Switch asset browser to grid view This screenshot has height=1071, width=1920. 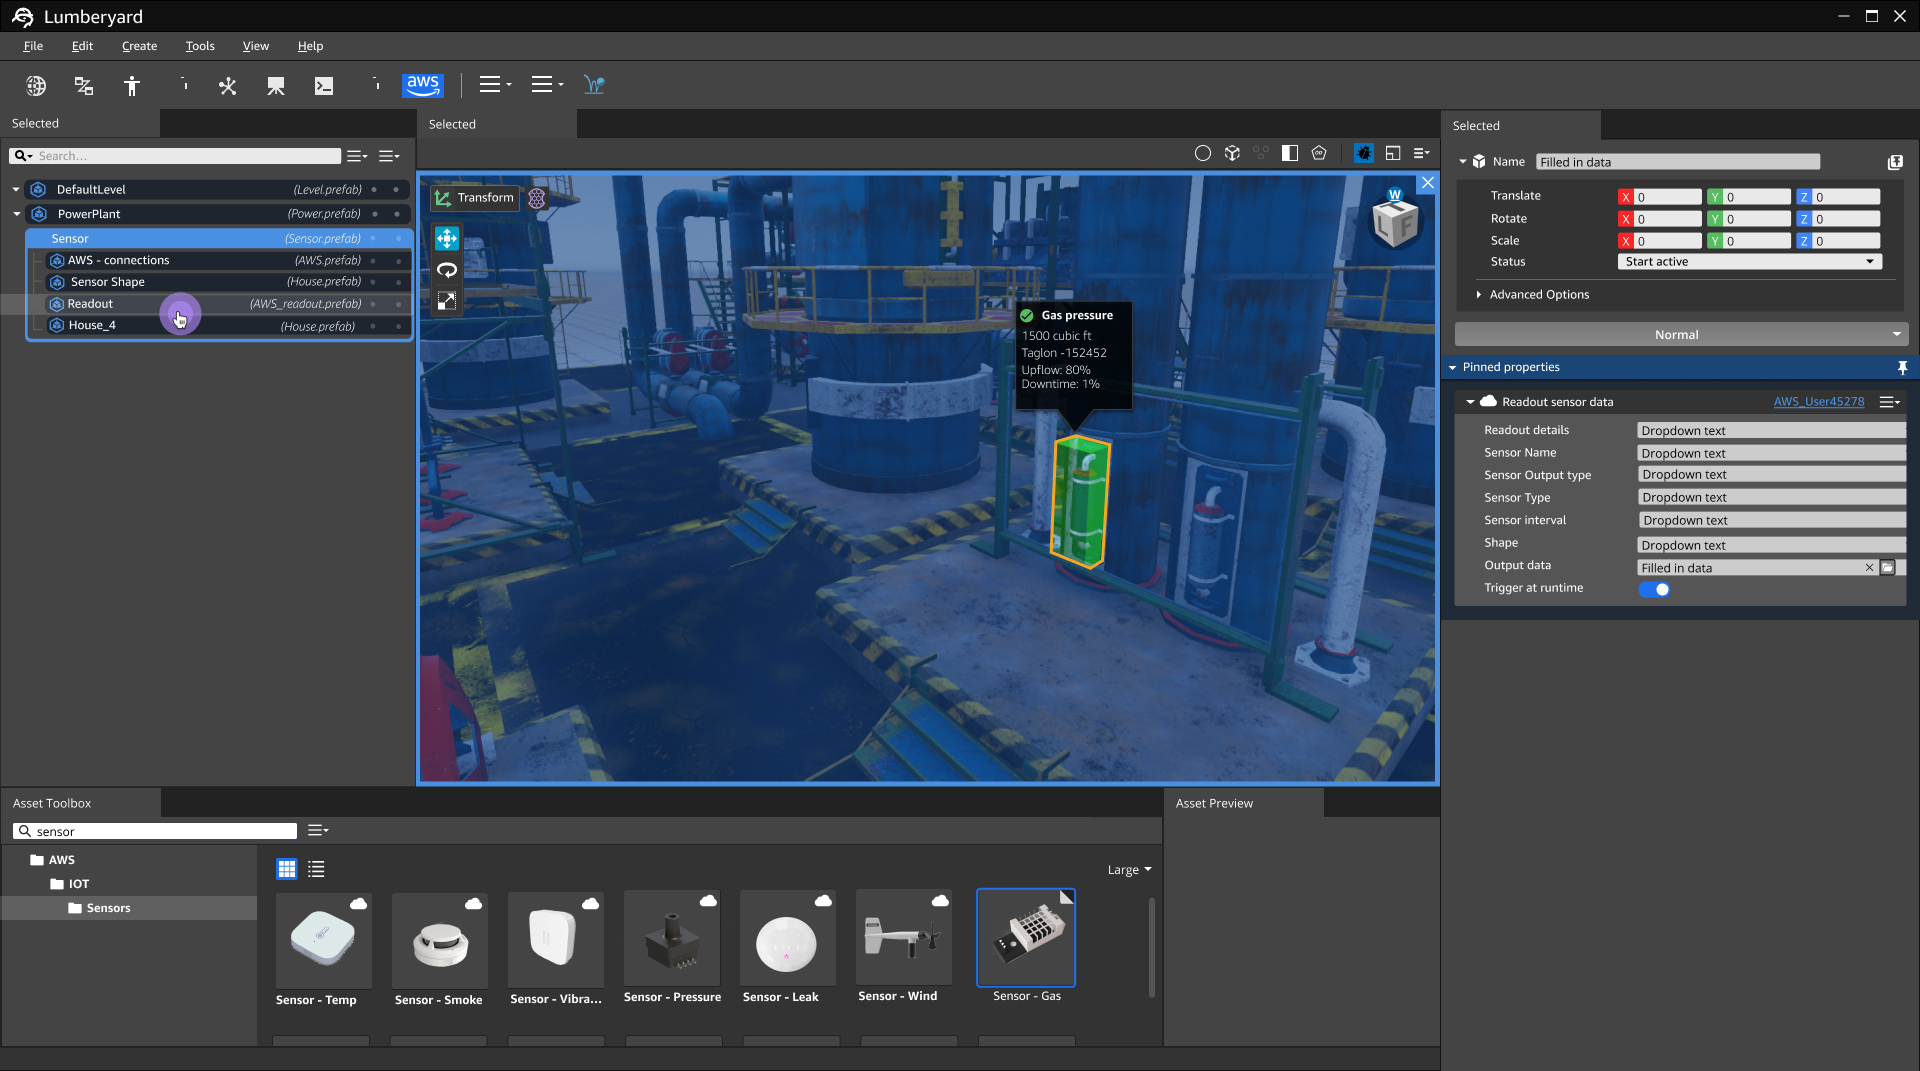(x=287, y=869)
